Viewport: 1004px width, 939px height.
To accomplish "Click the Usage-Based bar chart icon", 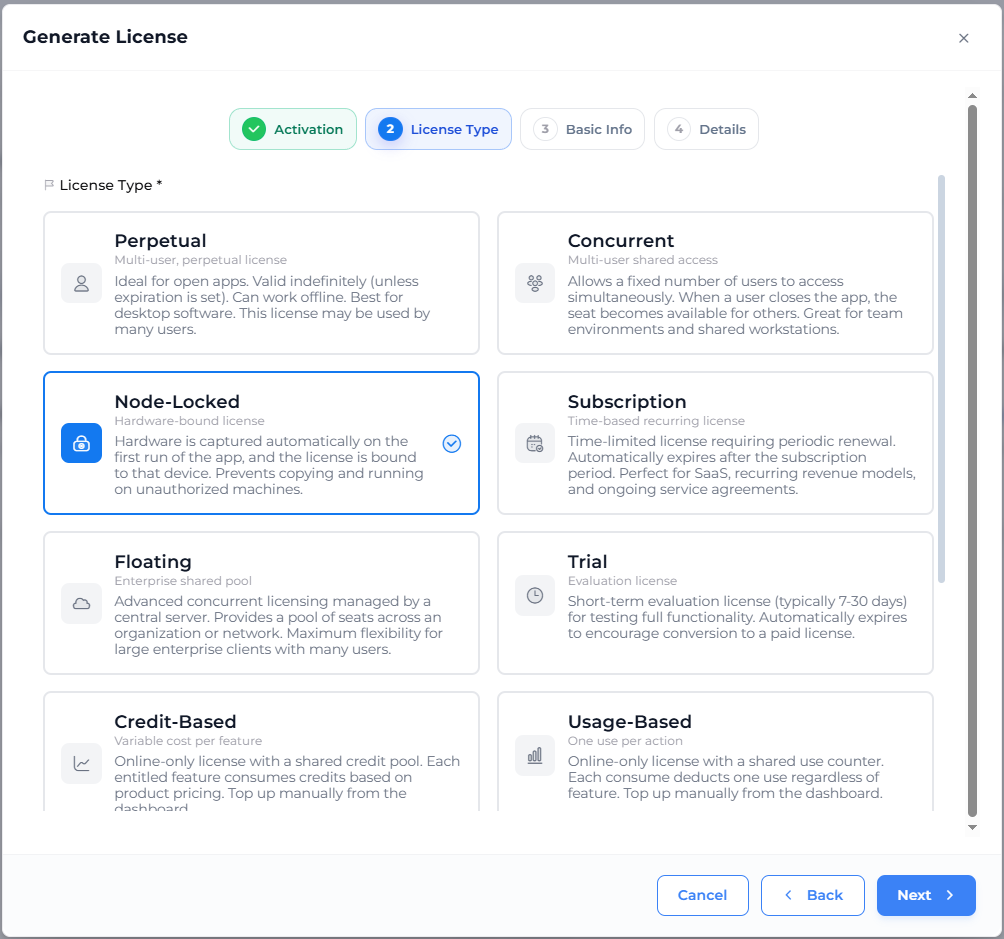I will [x=535, y=756].
